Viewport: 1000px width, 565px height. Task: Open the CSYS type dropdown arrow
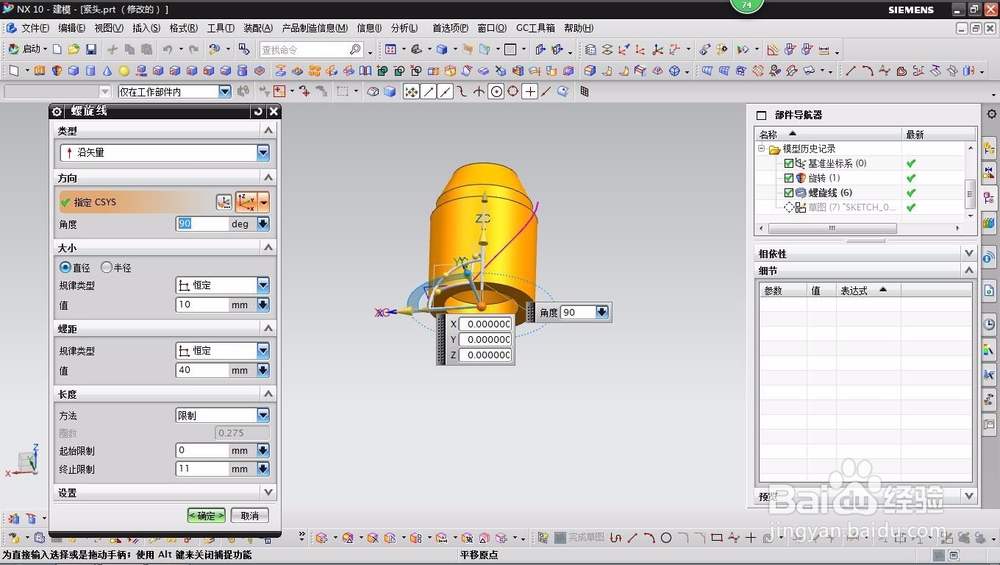(263, 202)
